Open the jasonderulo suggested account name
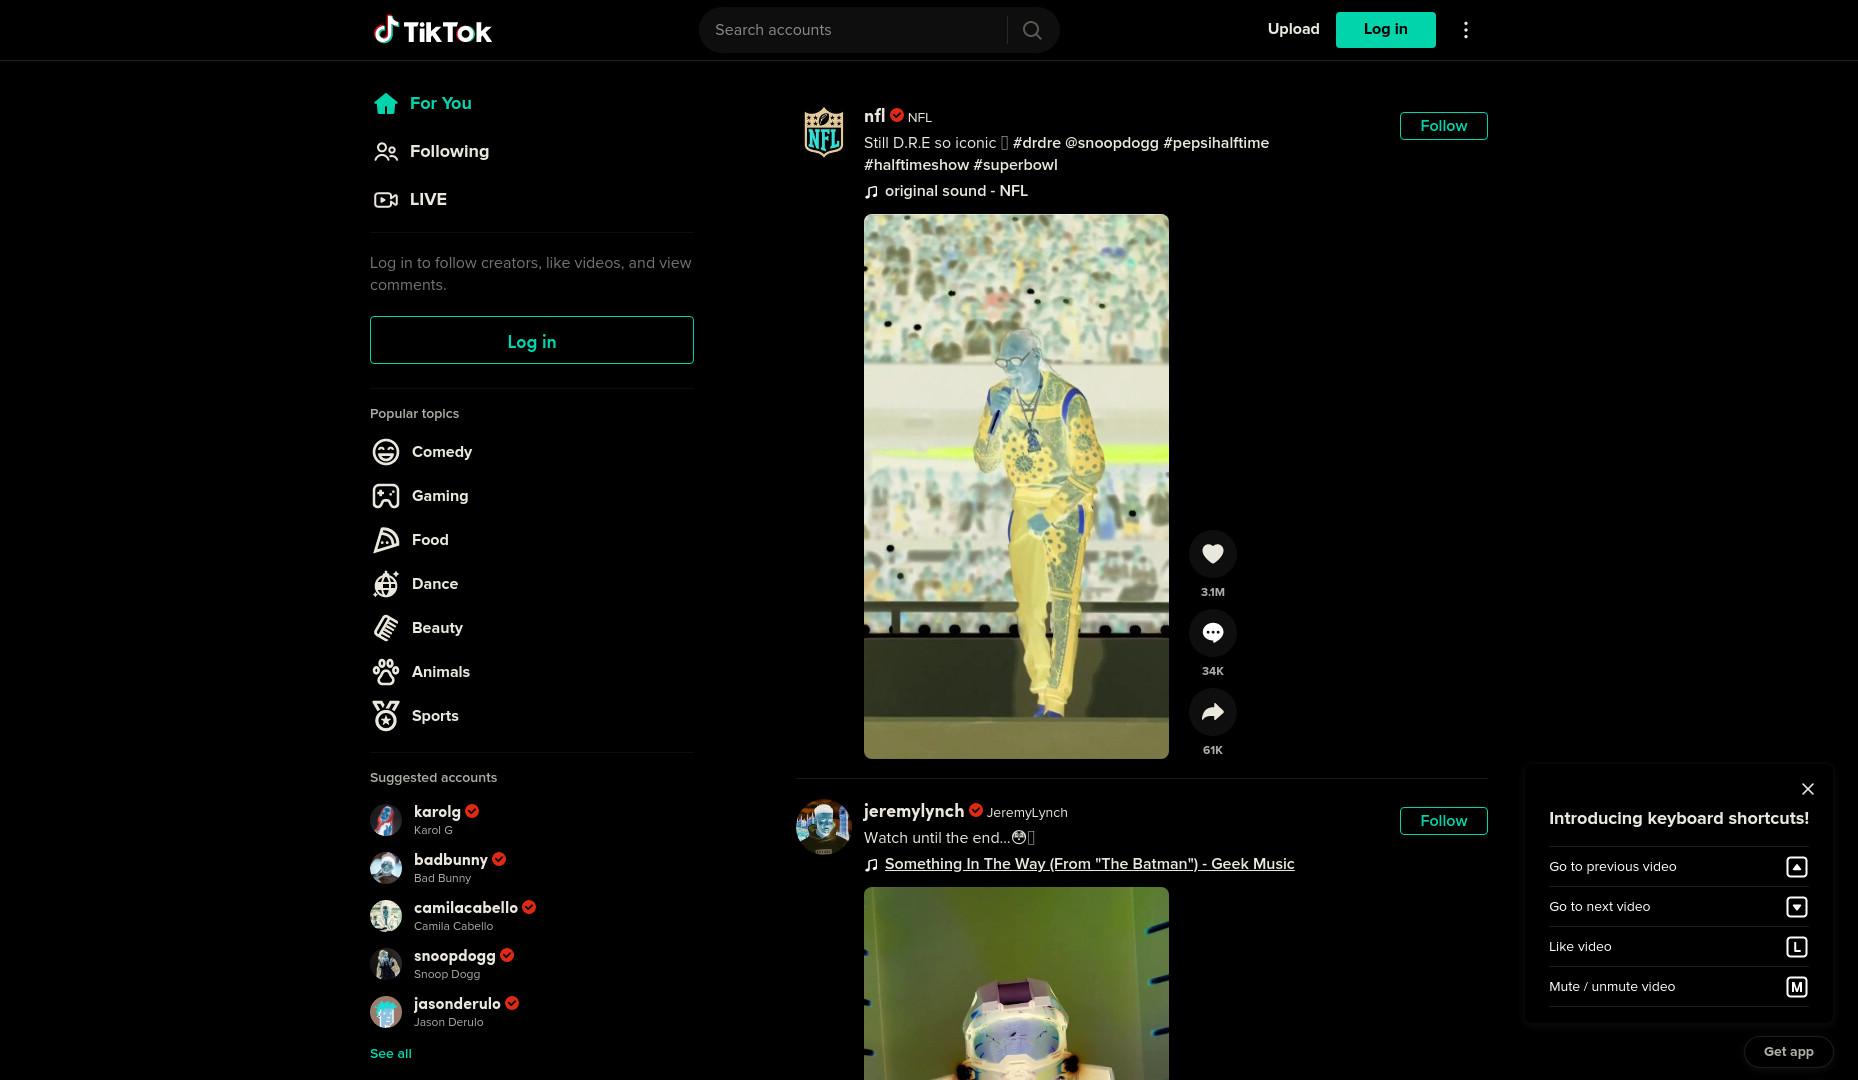 click(457, 1004)
